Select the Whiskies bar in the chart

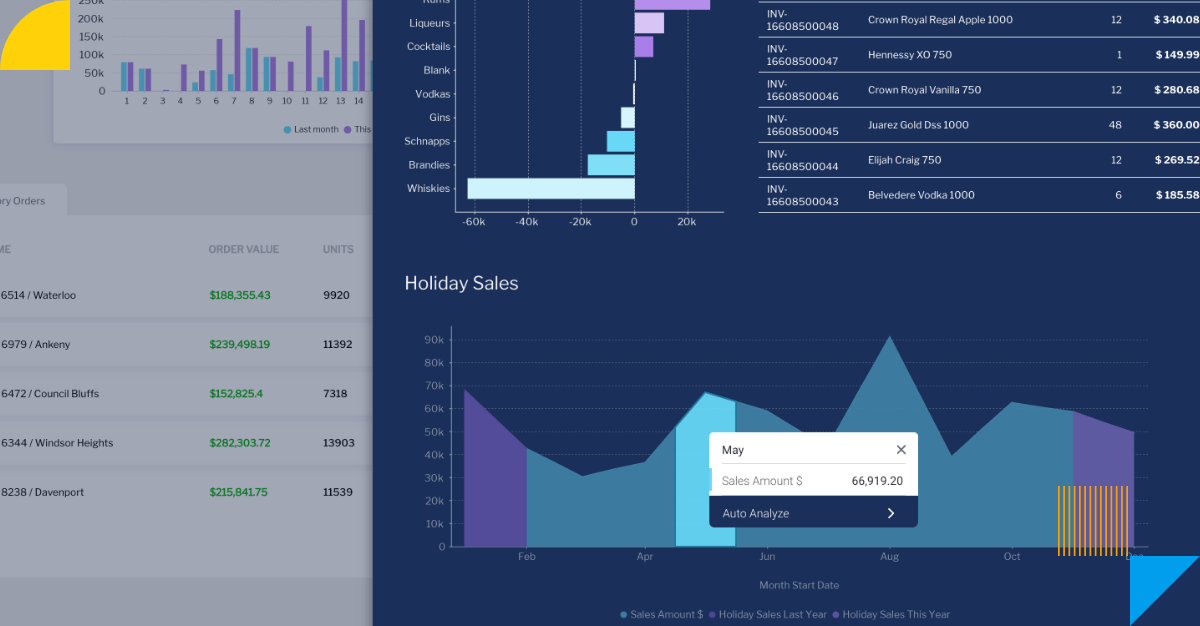[x=550, y=189]
